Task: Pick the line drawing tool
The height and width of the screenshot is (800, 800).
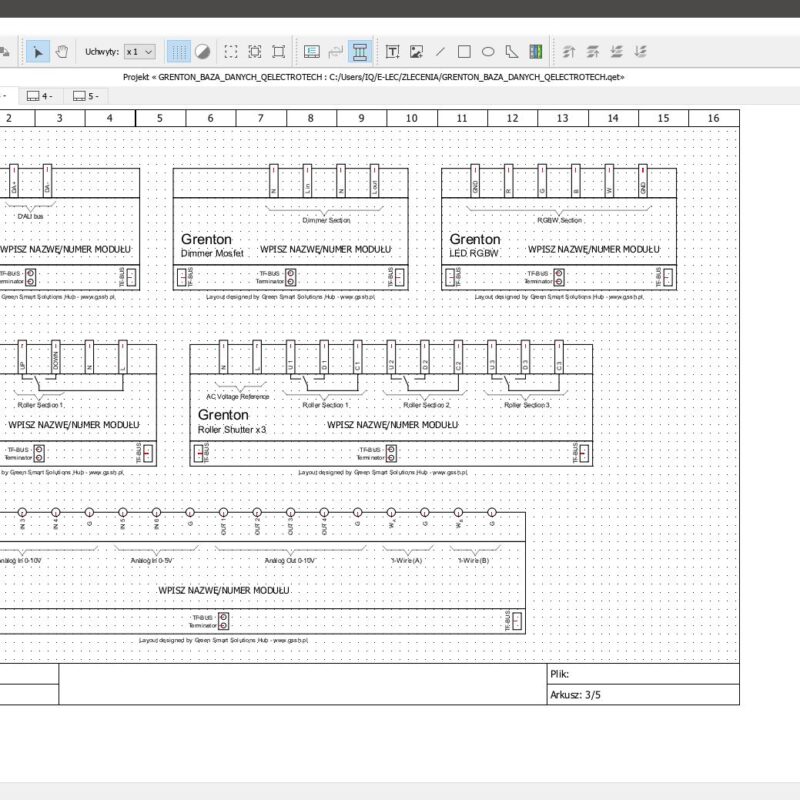Action: pos(440,51)
